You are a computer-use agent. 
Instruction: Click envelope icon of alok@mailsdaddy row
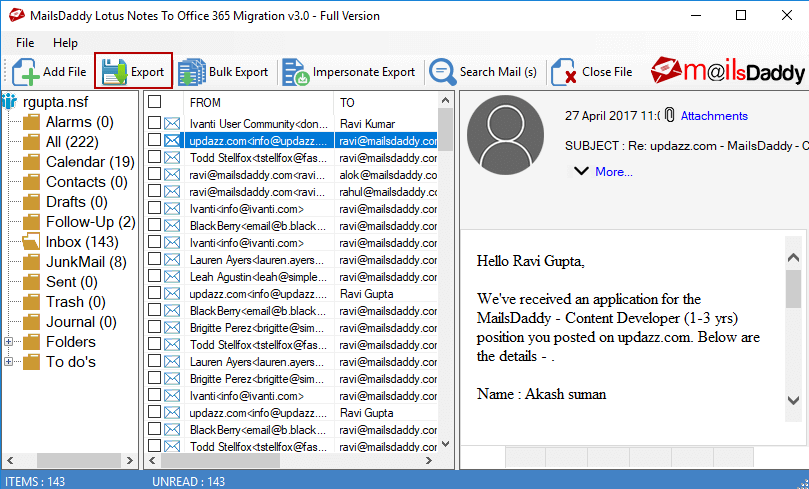172,175
